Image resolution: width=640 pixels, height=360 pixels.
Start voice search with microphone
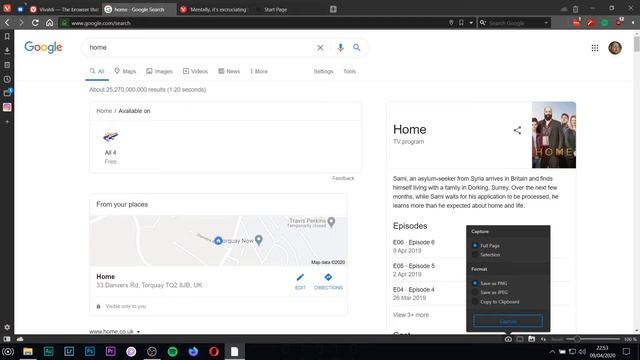[x=340, y=48]
